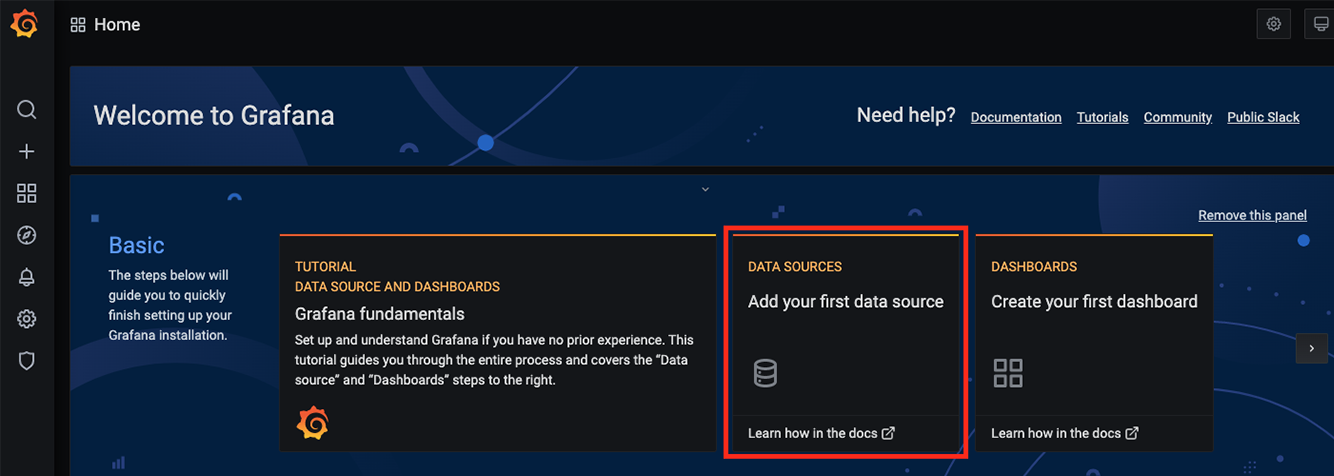Viewport: 1334px width, 476px height.
Task: Click Create your first dashboard
Action: 1094,301
